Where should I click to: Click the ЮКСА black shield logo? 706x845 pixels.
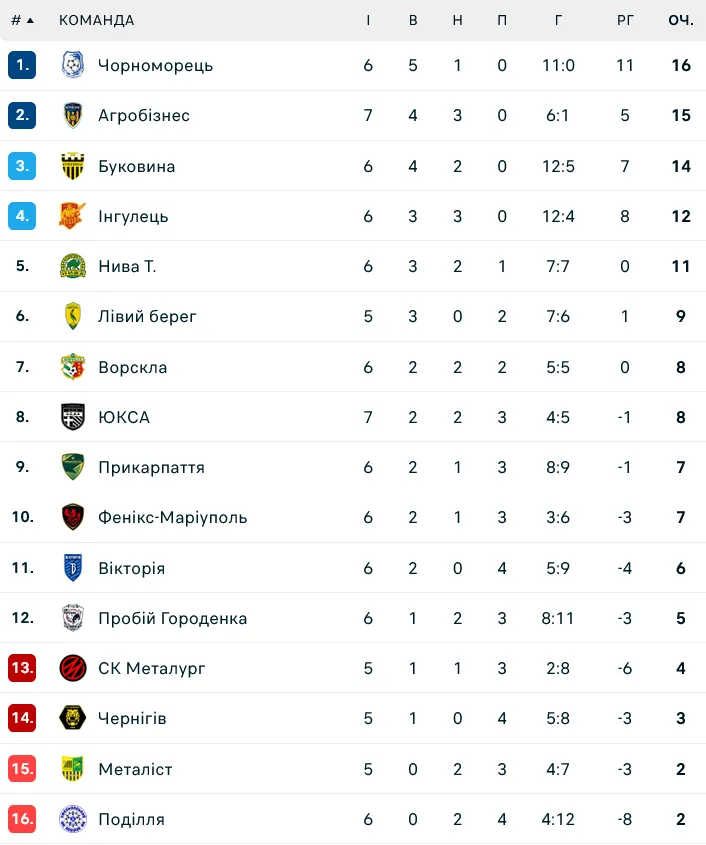[73, 417]
